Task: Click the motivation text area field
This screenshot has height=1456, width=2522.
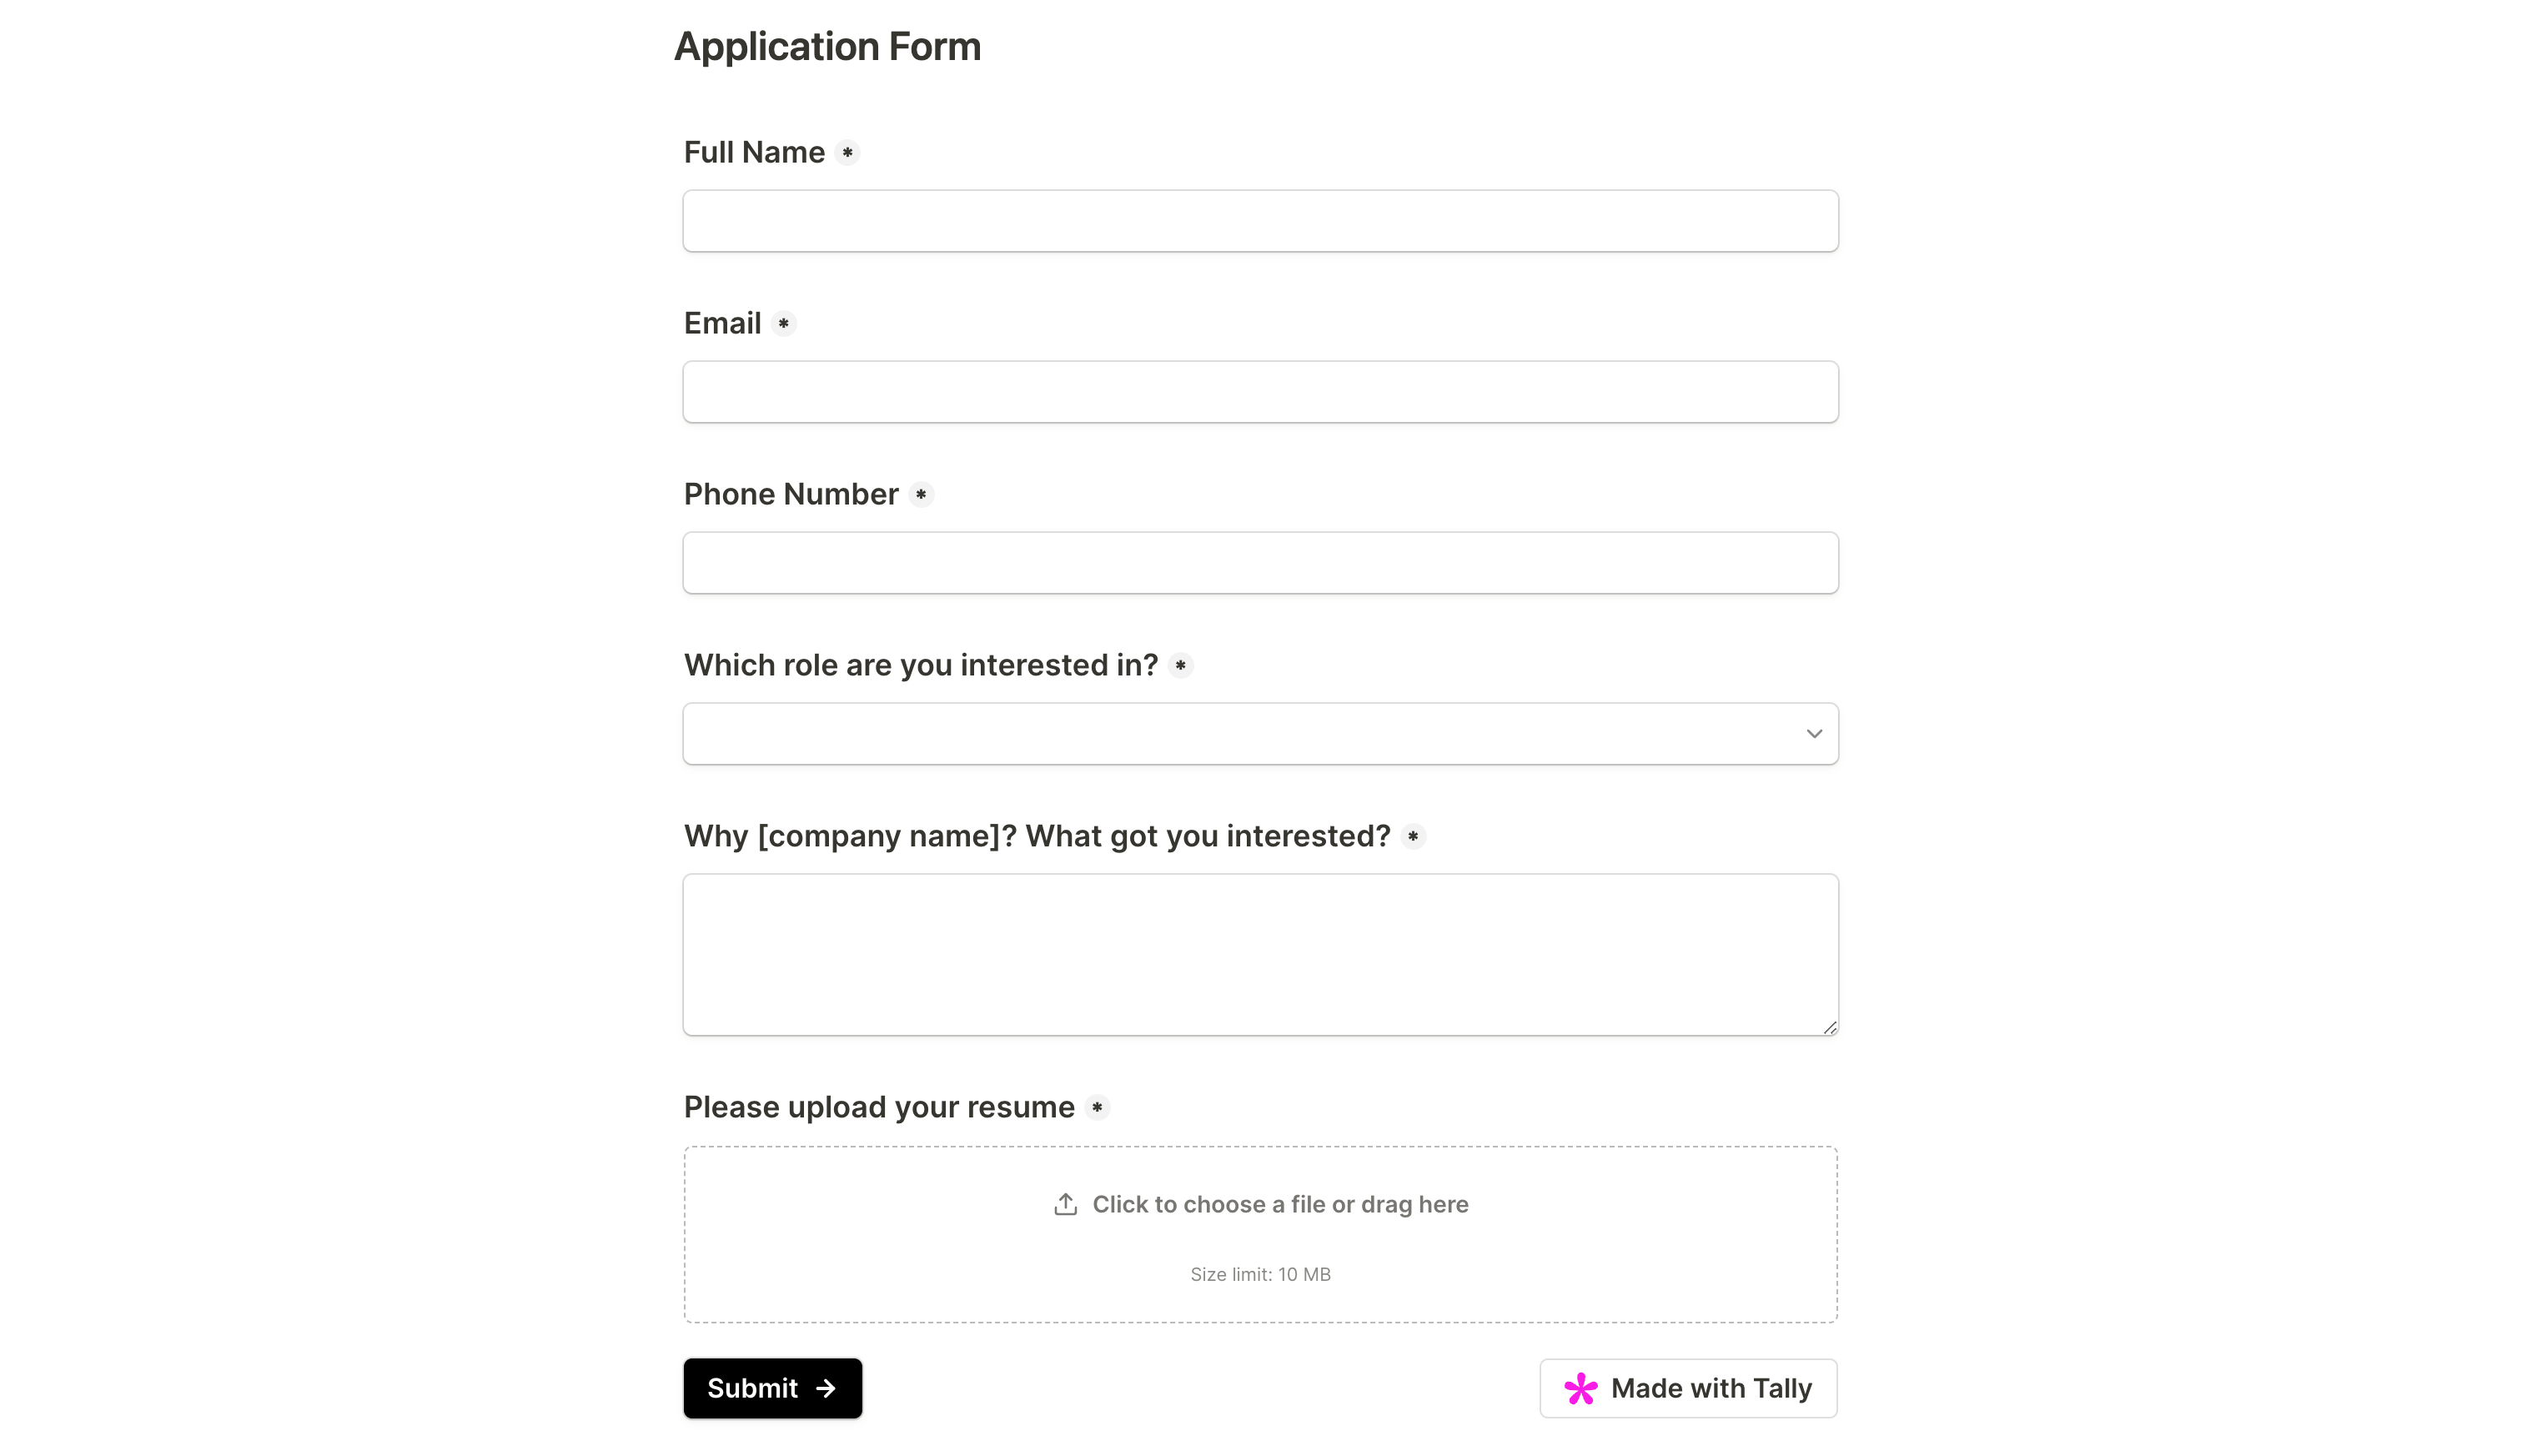Action: coord(1260,953)
